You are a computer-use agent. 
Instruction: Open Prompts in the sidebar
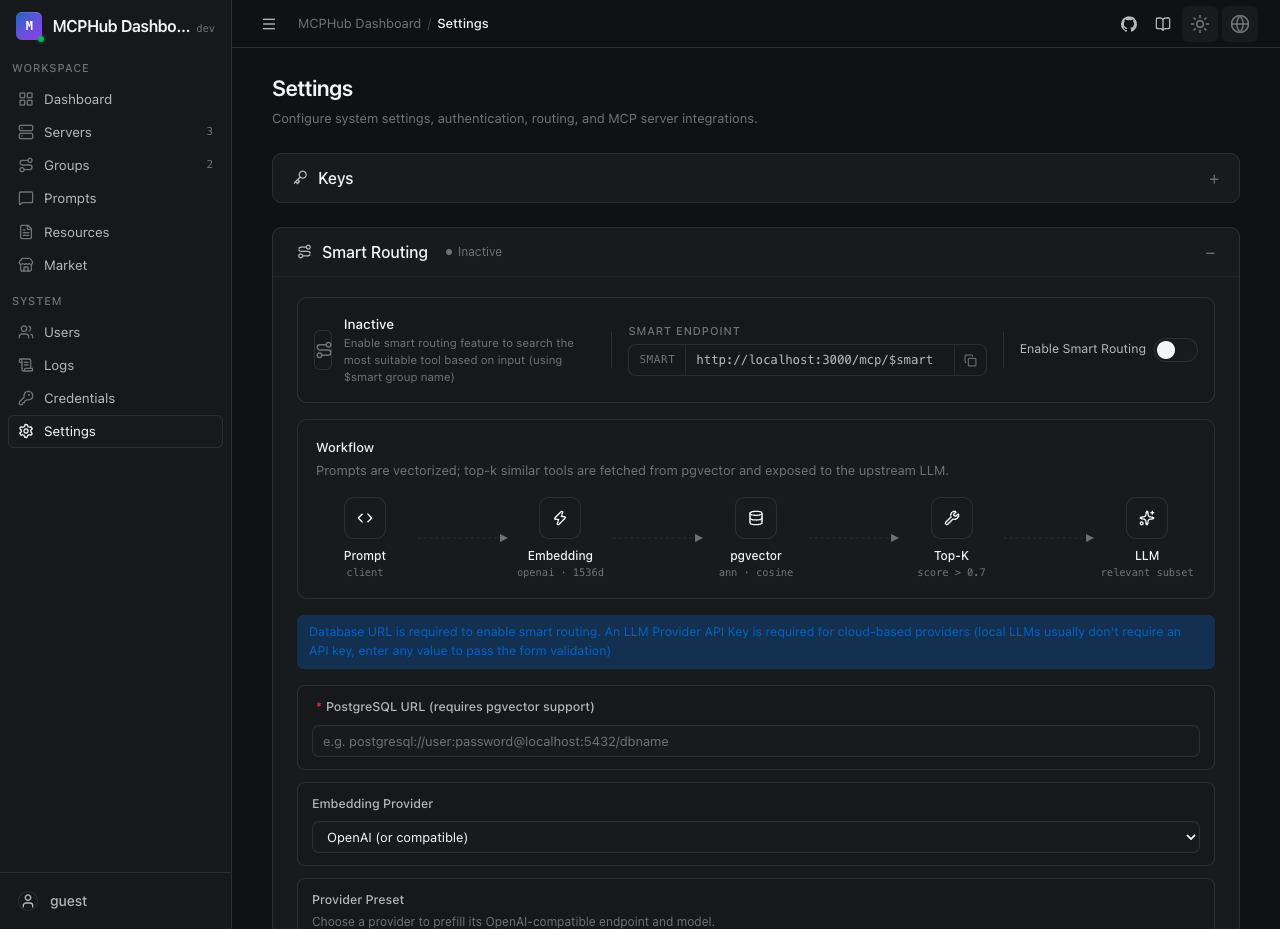(x=115, y=198)
